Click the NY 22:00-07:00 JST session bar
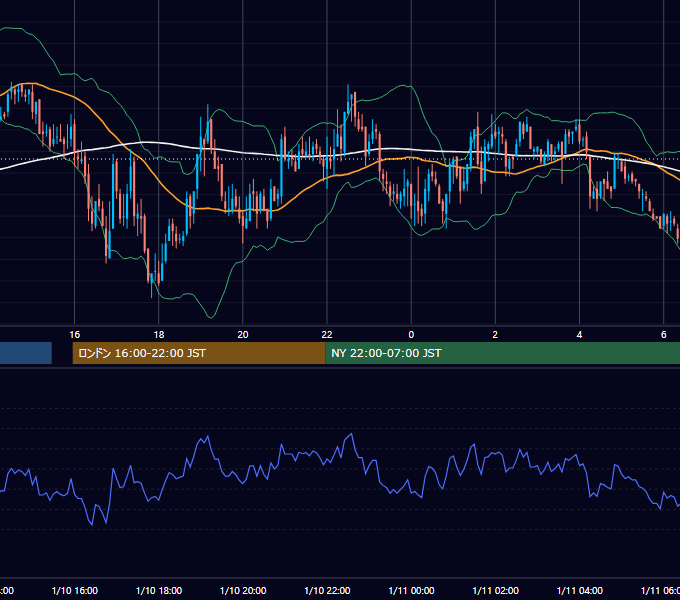 coord(502,353)
